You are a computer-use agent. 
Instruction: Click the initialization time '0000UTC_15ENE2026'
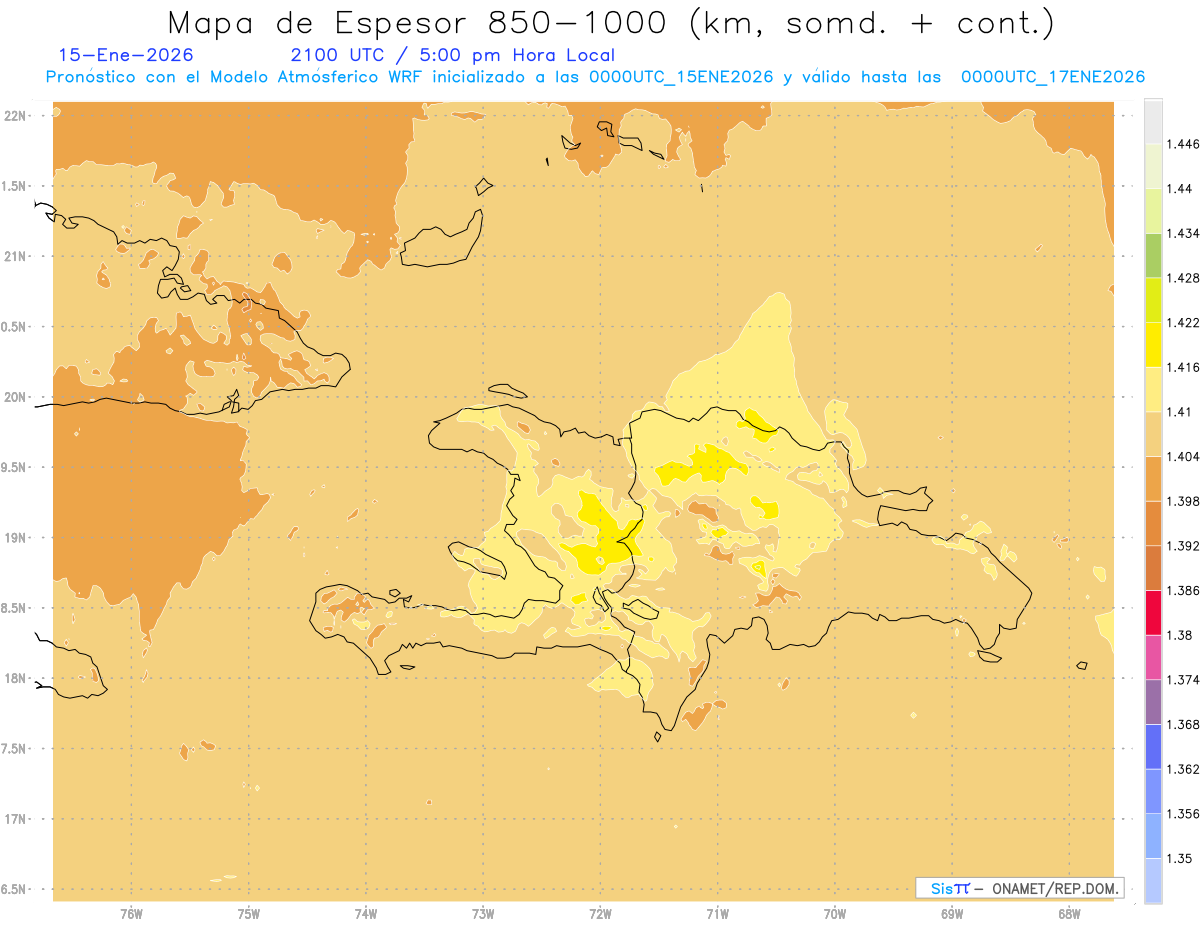click(681, 77)
